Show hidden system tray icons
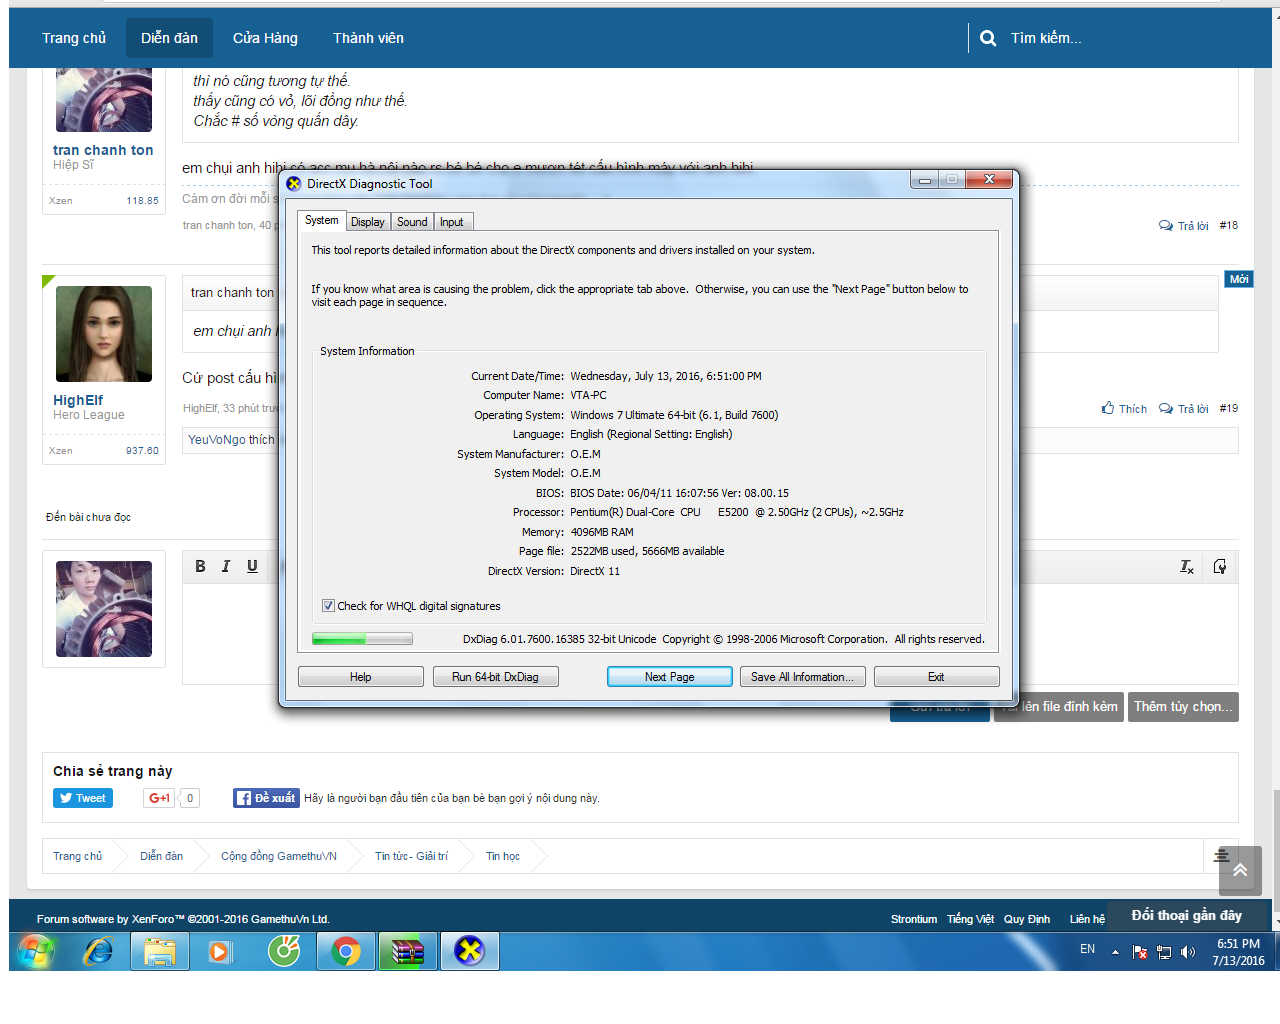Screen dimensions: 1280x1024 pyautogui.click(x=1115, y=952)
